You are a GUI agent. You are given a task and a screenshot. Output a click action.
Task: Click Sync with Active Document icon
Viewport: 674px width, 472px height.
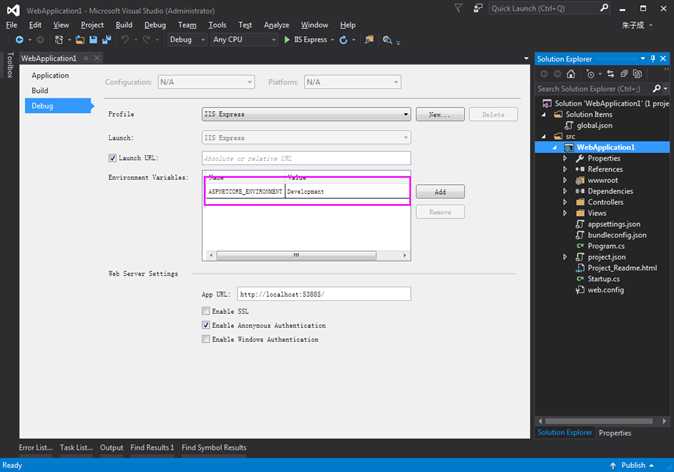click(x=610, y=74)
